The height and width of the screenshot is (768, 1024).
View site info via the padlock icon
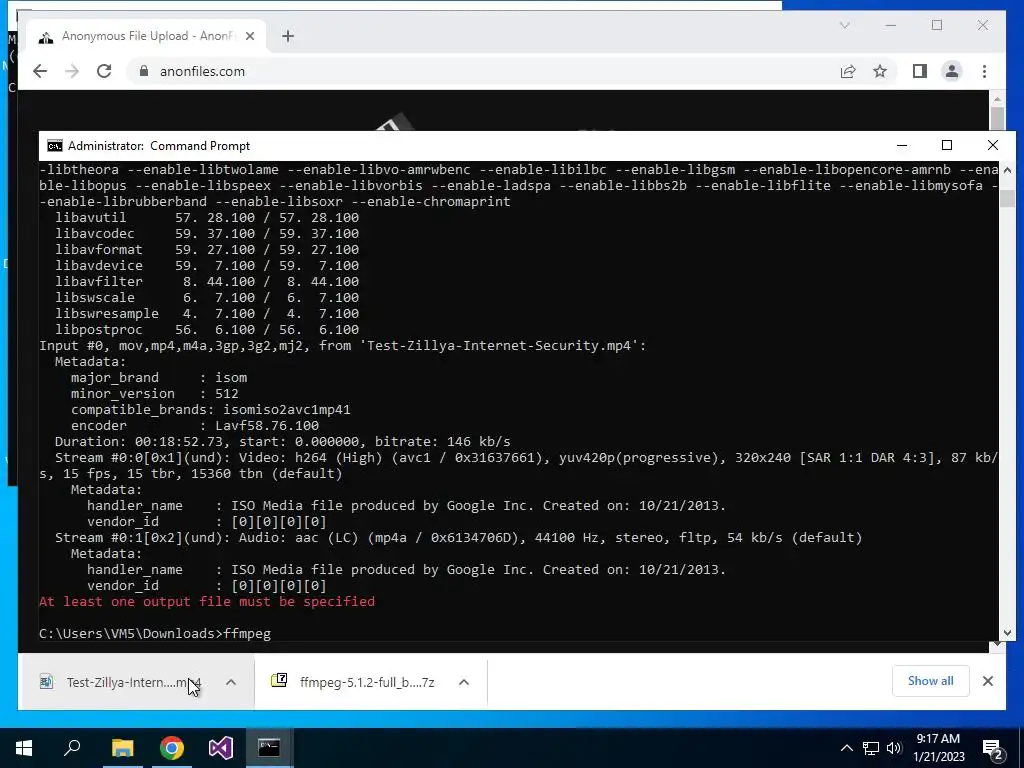(x=144, y=71)
